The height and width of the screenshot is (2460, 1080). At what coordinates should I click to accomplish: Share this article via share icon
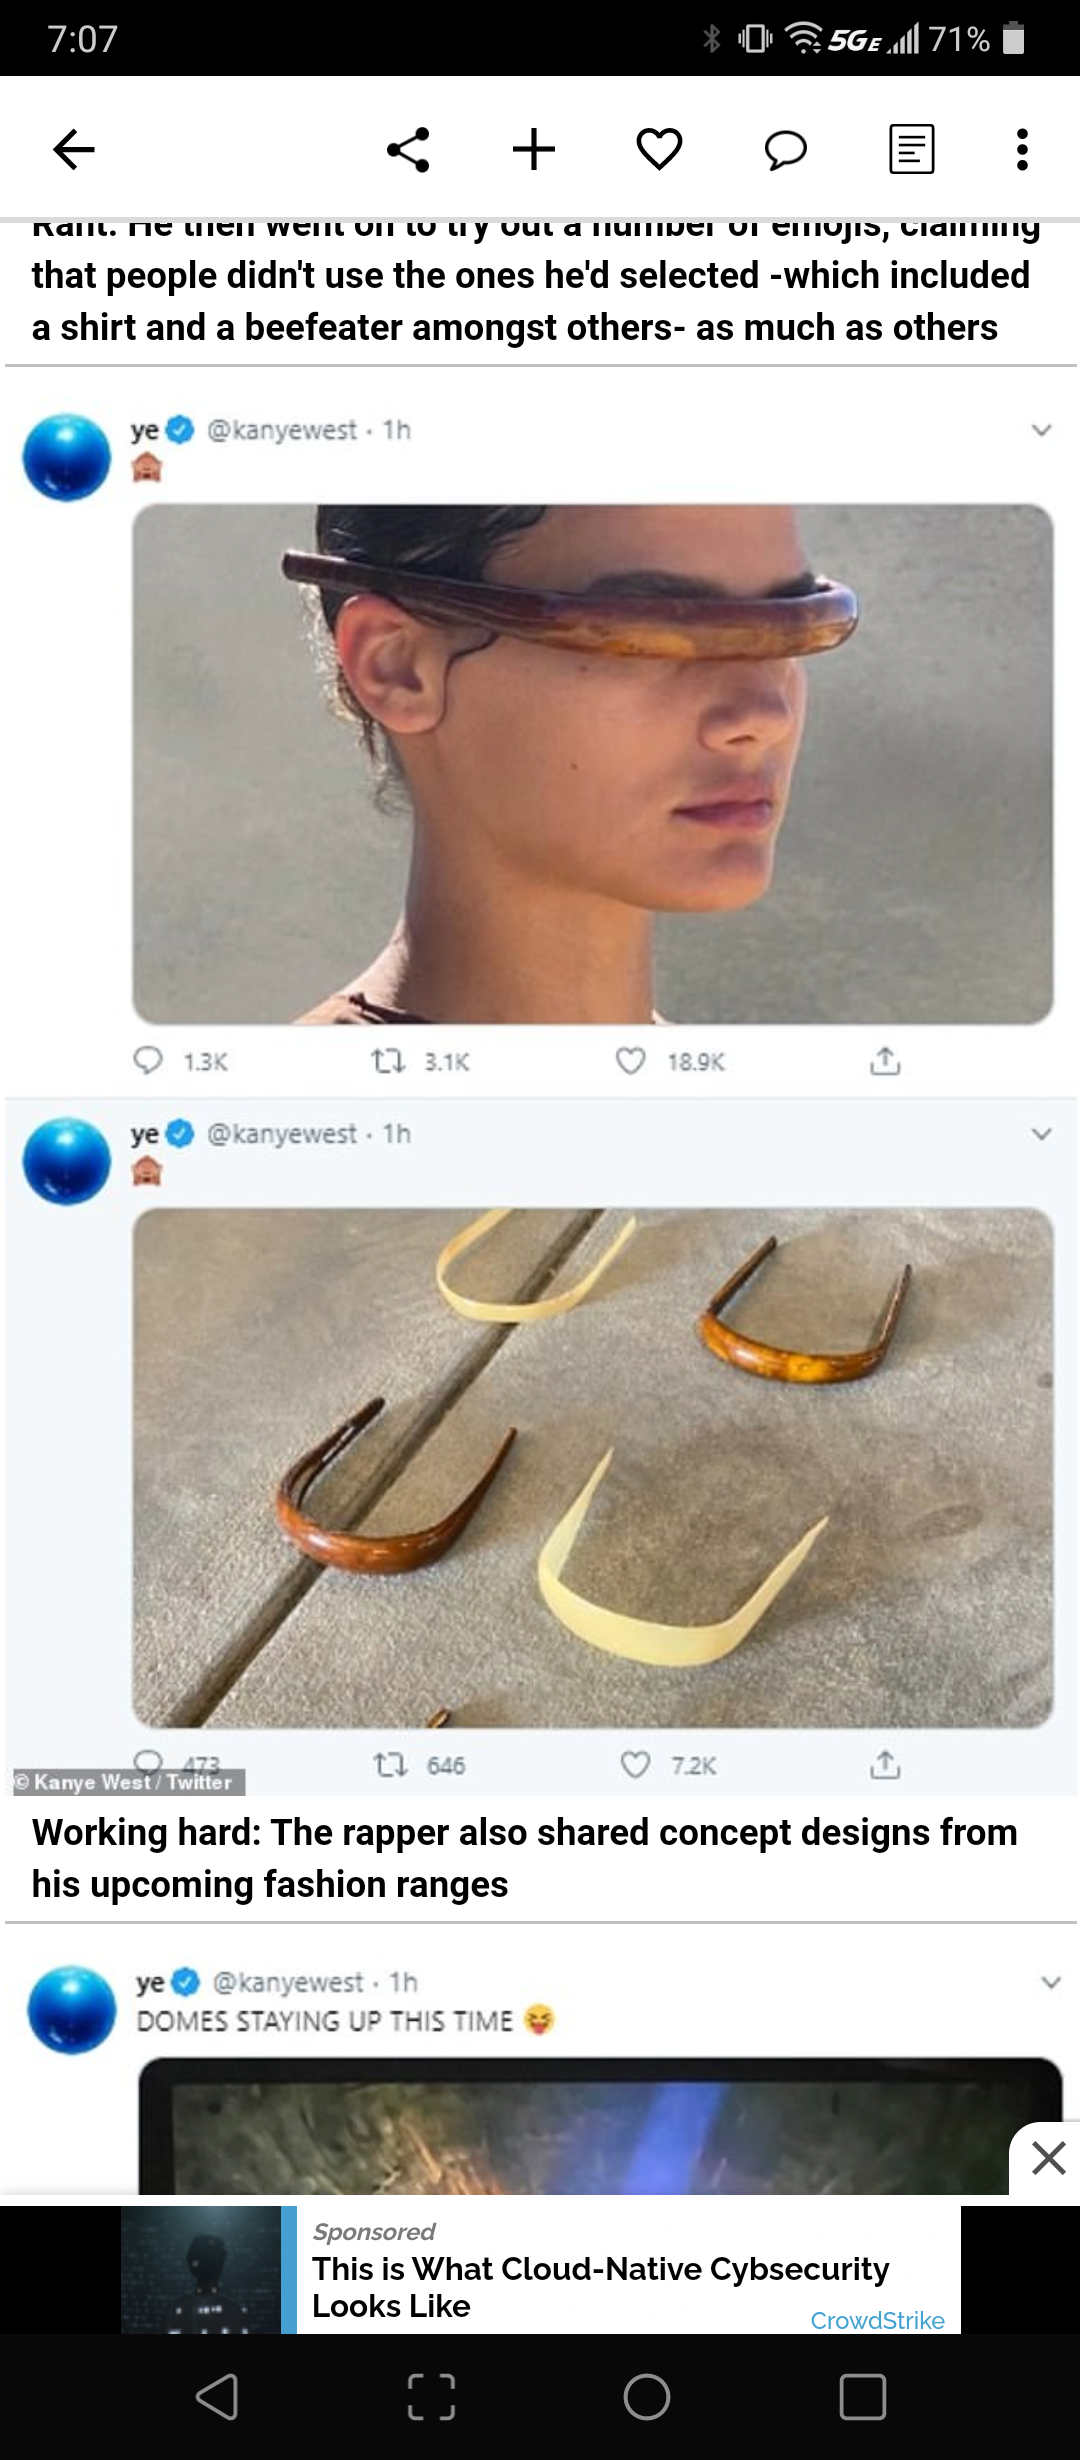[408, 150]
